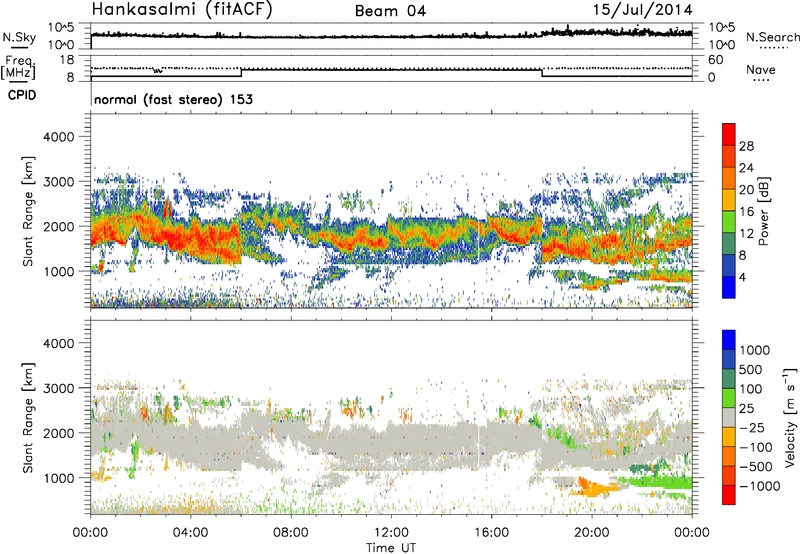
Task: Click the "60" tick on Nave axis
Action: coord(716,60)
